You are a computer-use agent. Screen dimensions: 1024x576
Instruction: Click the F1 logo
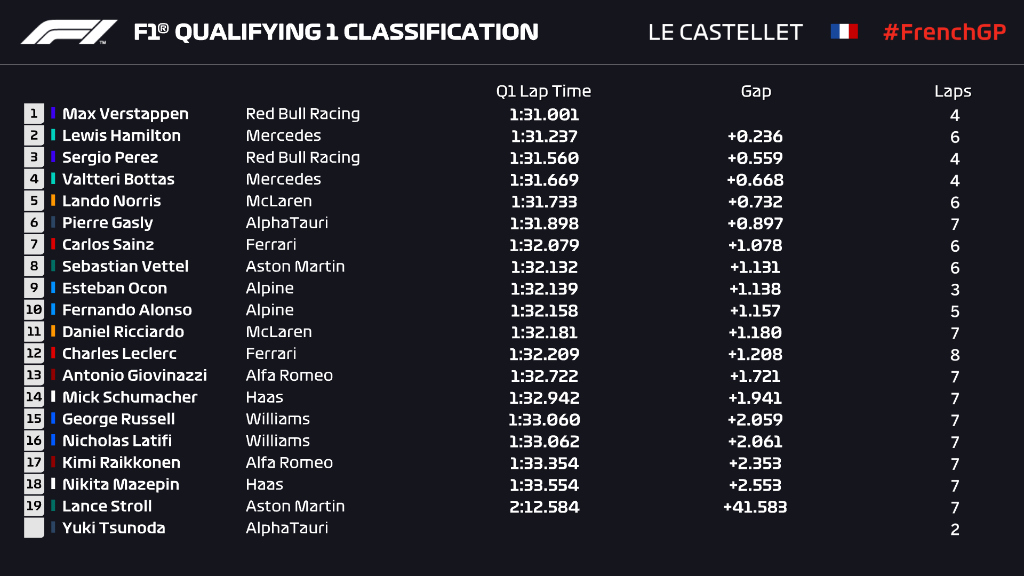tap(69, 32)
